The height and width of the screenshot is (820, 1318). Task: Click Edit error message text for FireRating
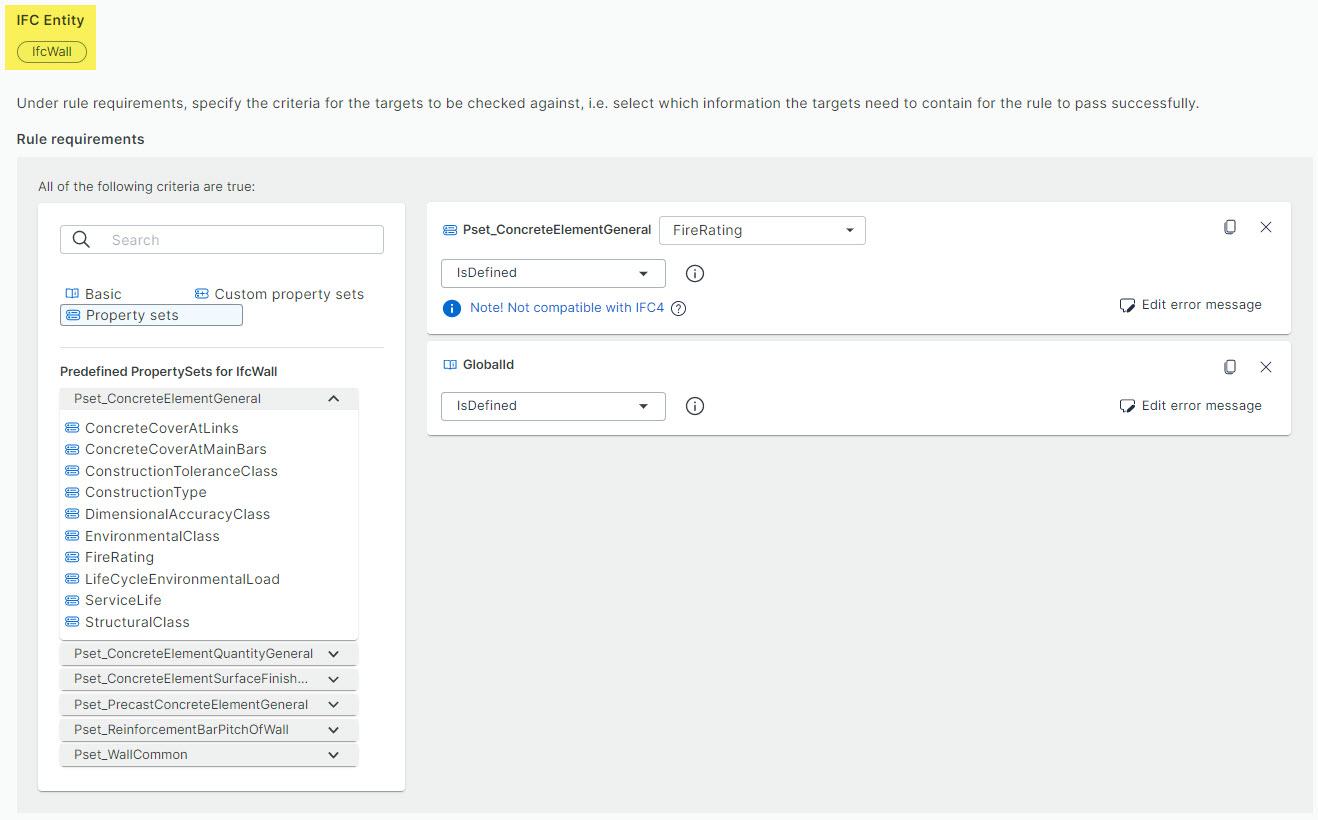coord(1202,305)
